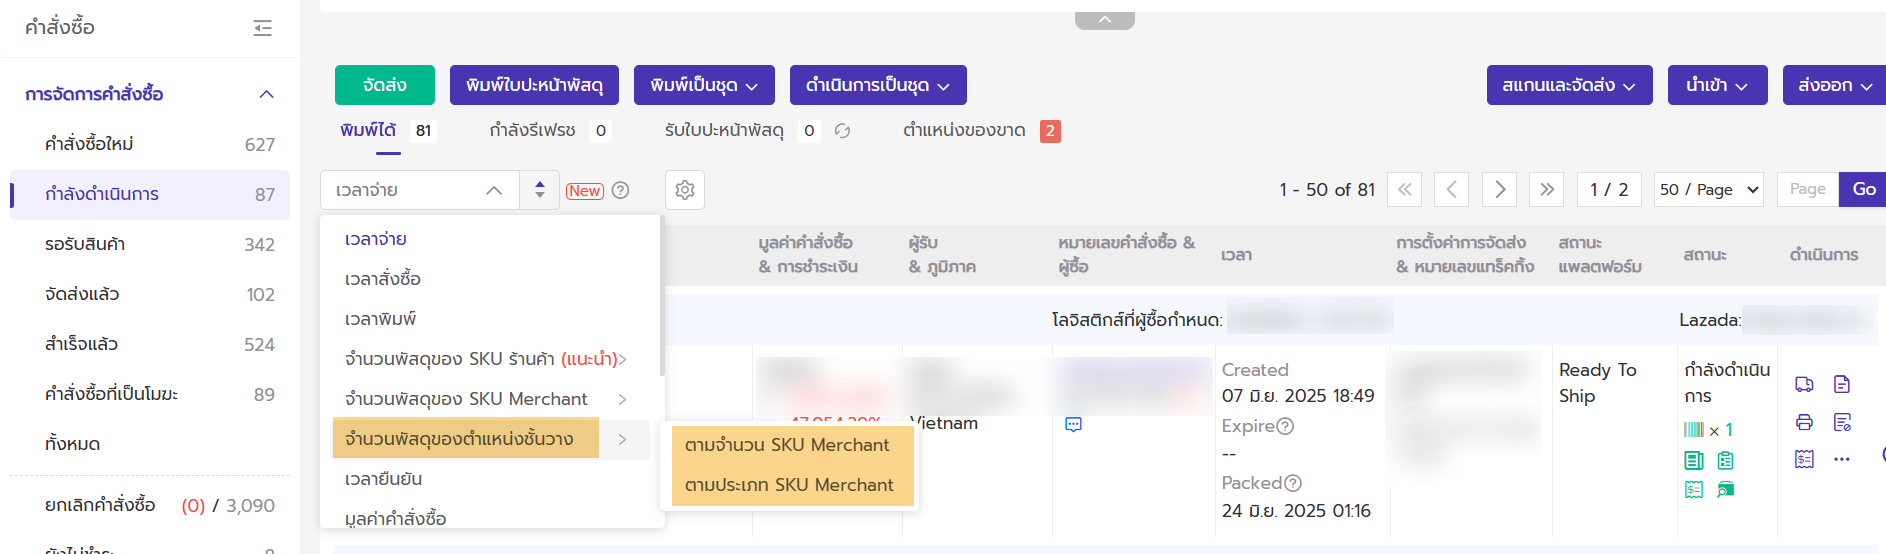Click the chat message icon in order row

tap(1073, 425)
